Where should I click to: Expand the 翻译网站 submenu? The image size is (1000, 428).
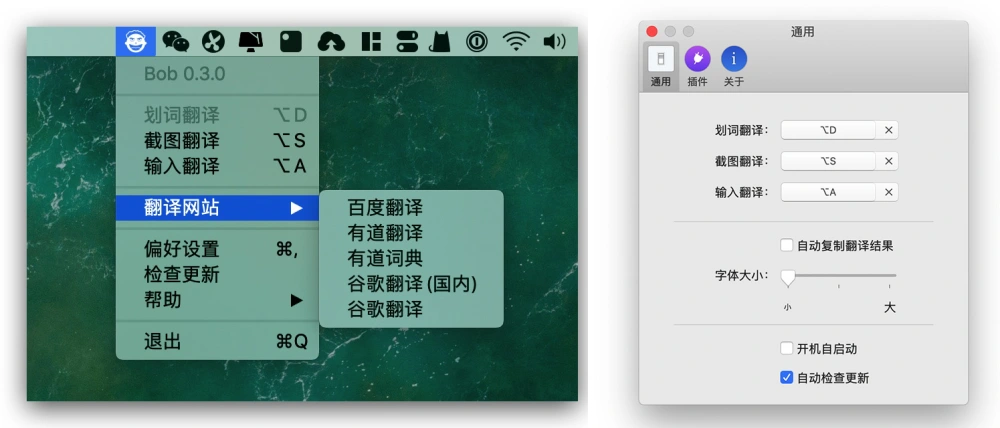(x=217, y=208)
